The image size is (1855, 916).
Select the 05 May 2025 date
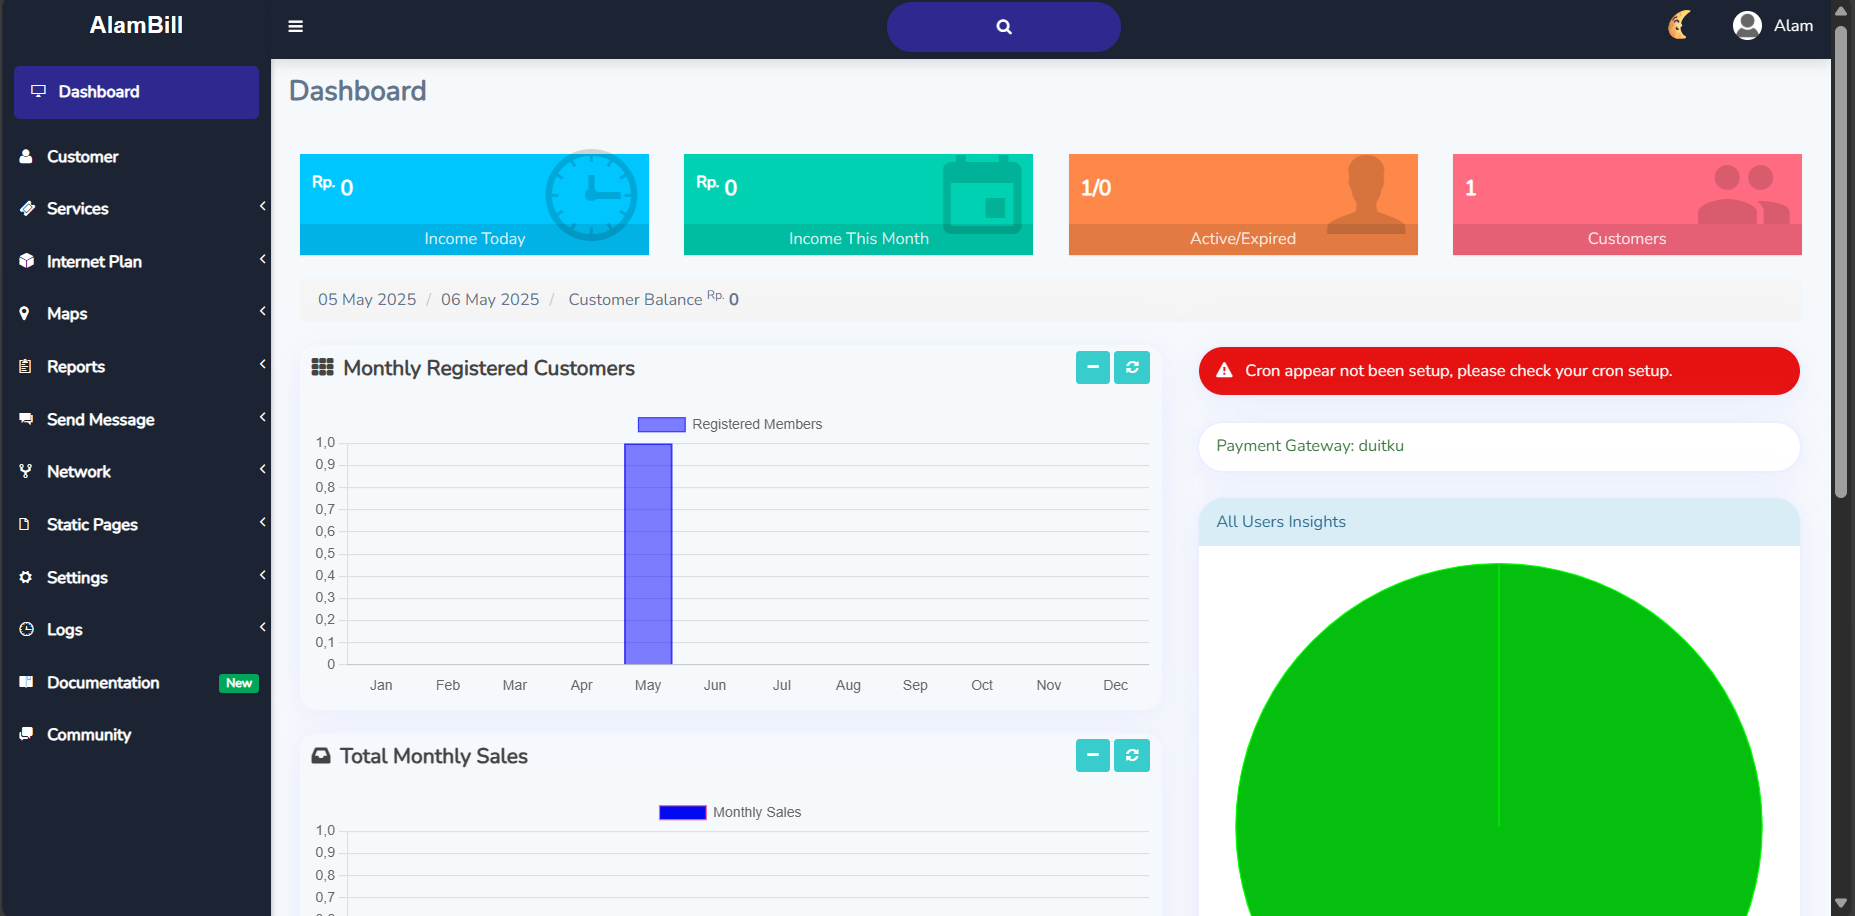pyautogui.click(x=367, y=300)
